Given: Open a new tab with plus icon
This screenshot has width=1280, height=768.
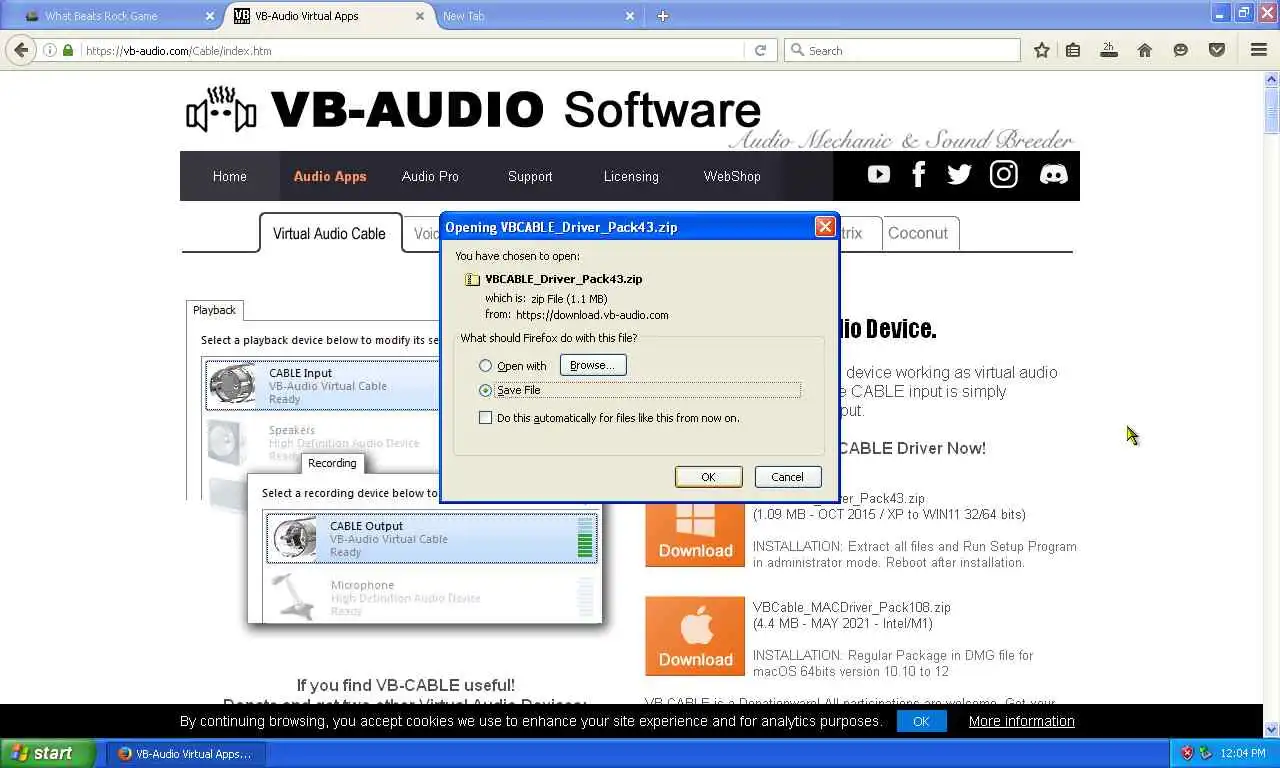Looking at the screenshot, I should coord(662,15).
